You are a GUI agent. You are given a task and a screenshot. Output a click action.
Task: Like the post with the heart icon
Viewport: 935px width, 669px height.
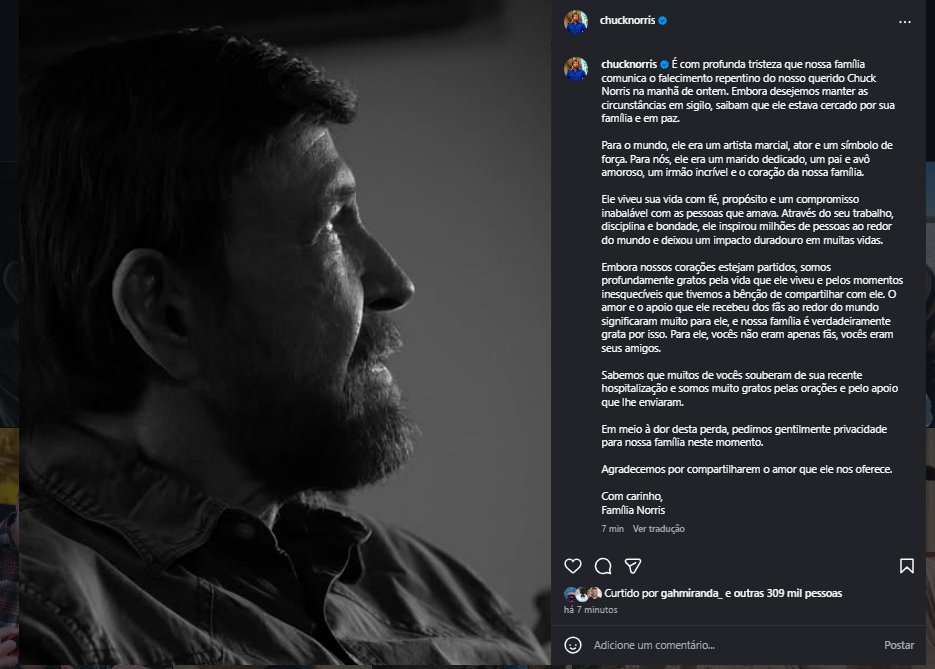click(x=572, y=566)
